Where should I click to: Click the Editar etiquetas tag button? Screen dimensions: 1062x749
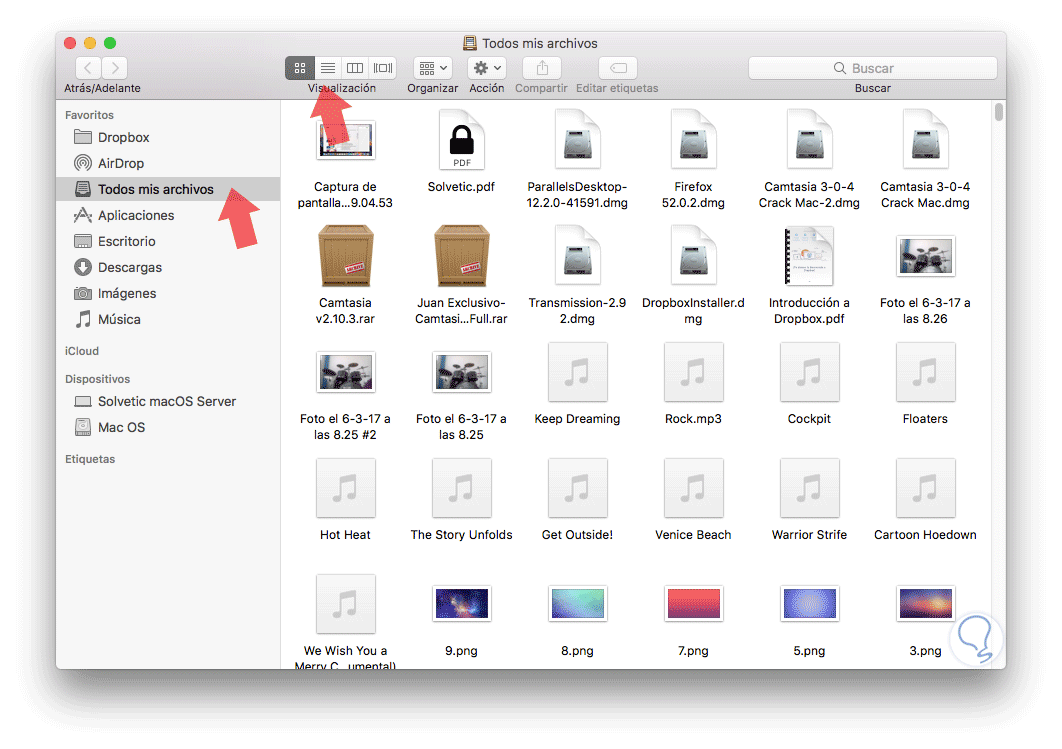tap(618, 68)
